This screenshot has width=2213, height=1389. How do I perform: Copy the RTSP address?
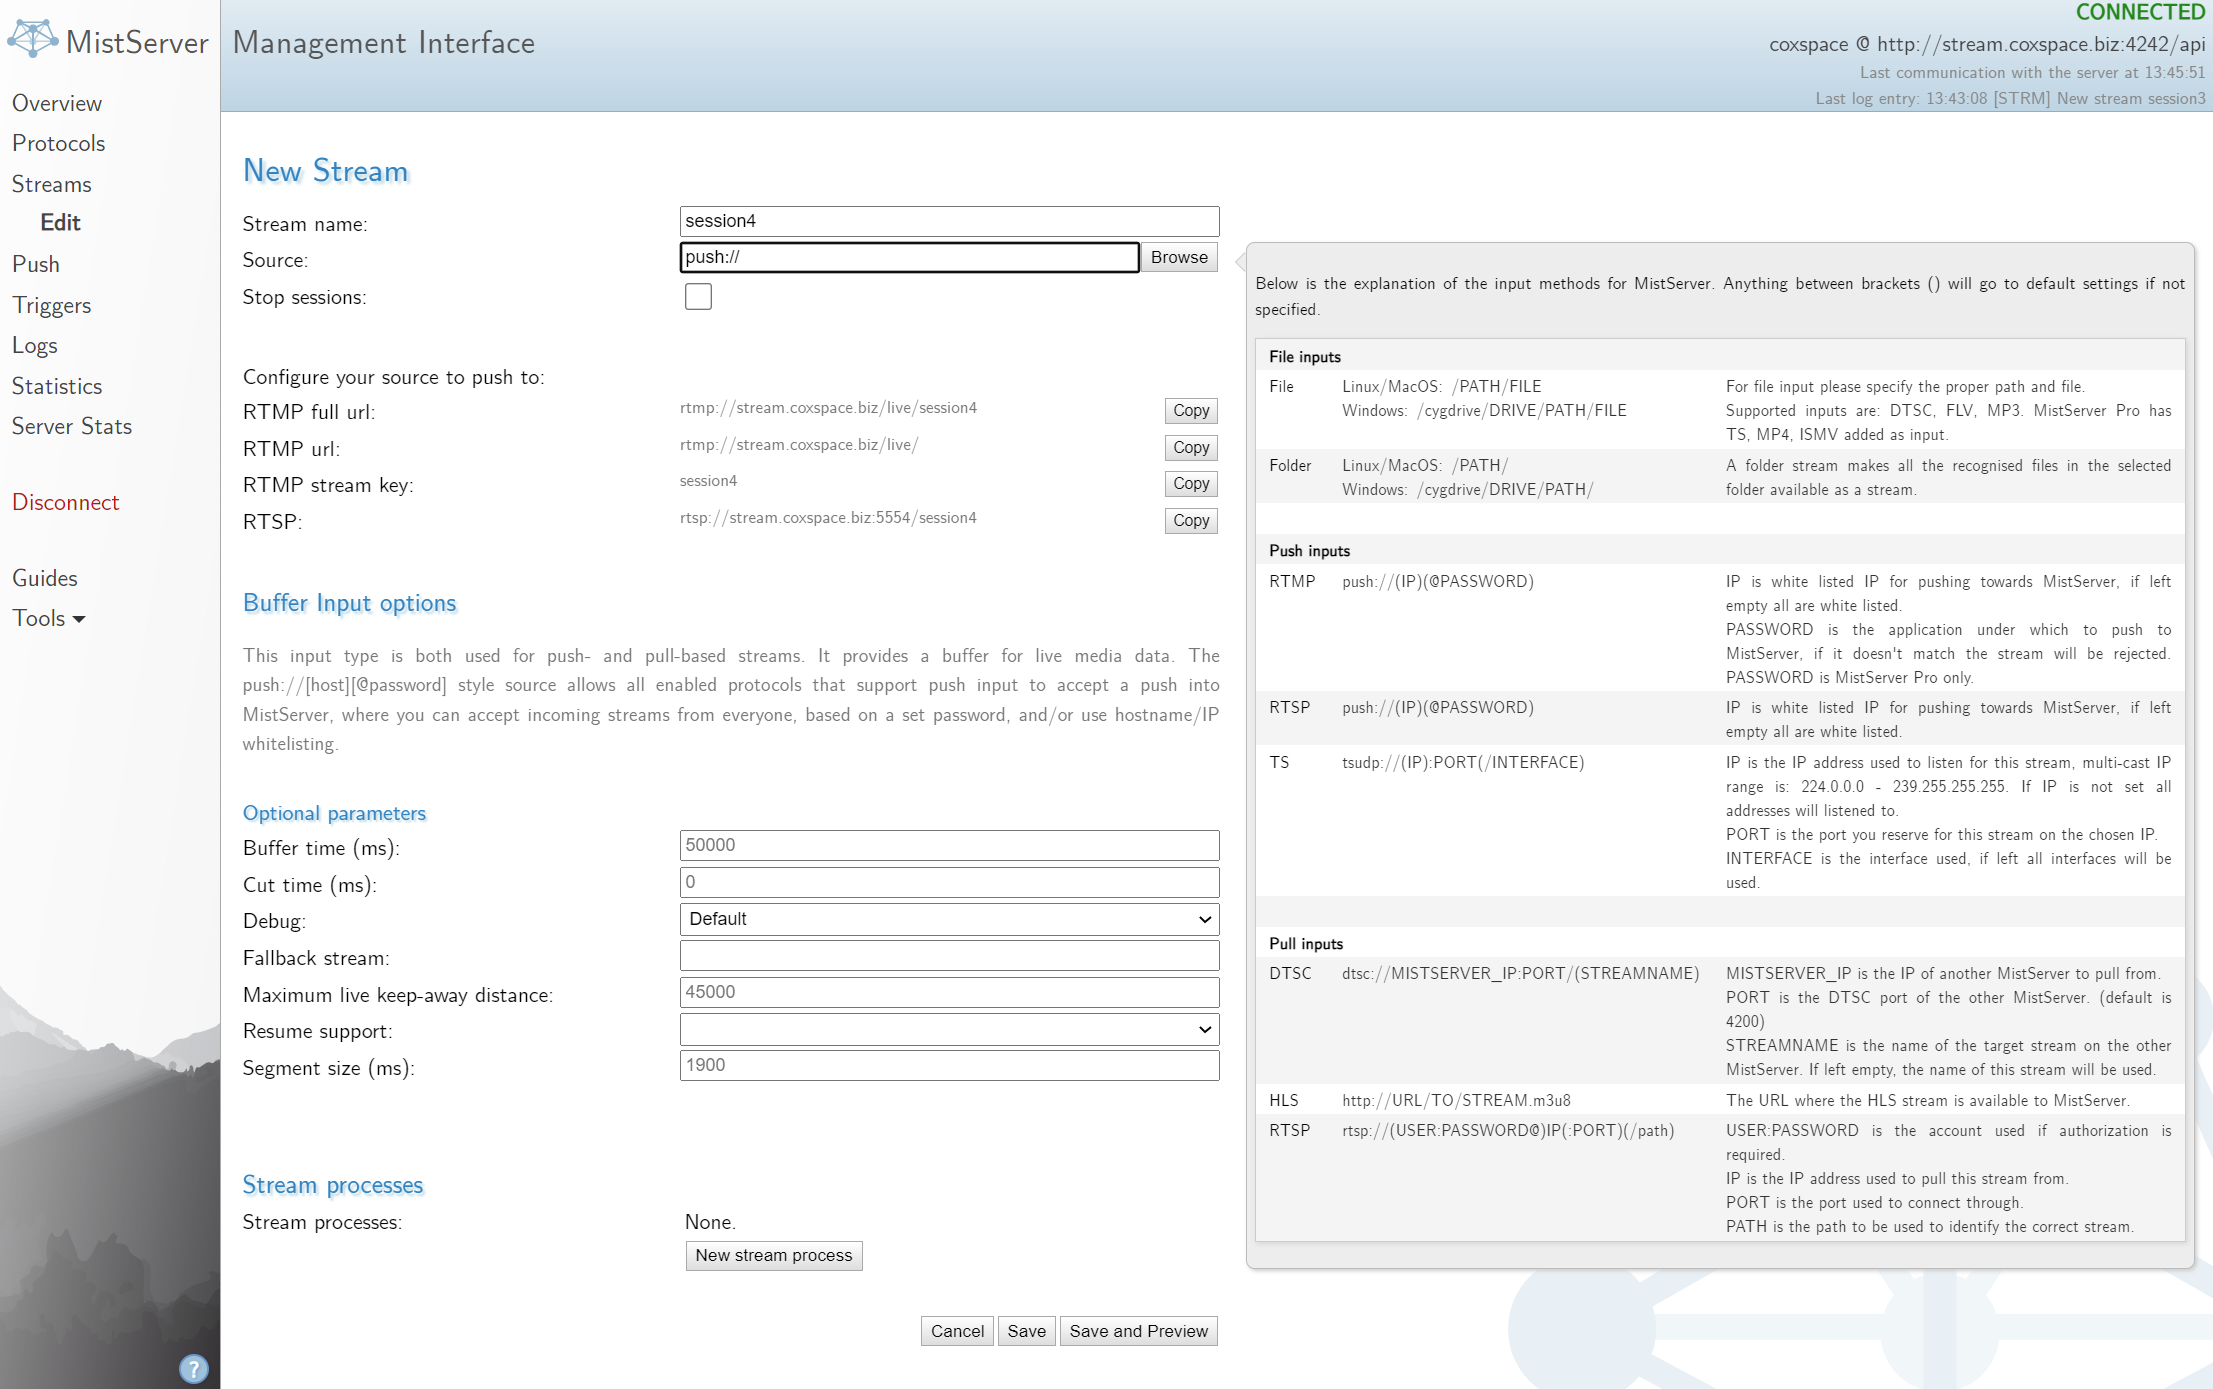[x=1191, y=520]
